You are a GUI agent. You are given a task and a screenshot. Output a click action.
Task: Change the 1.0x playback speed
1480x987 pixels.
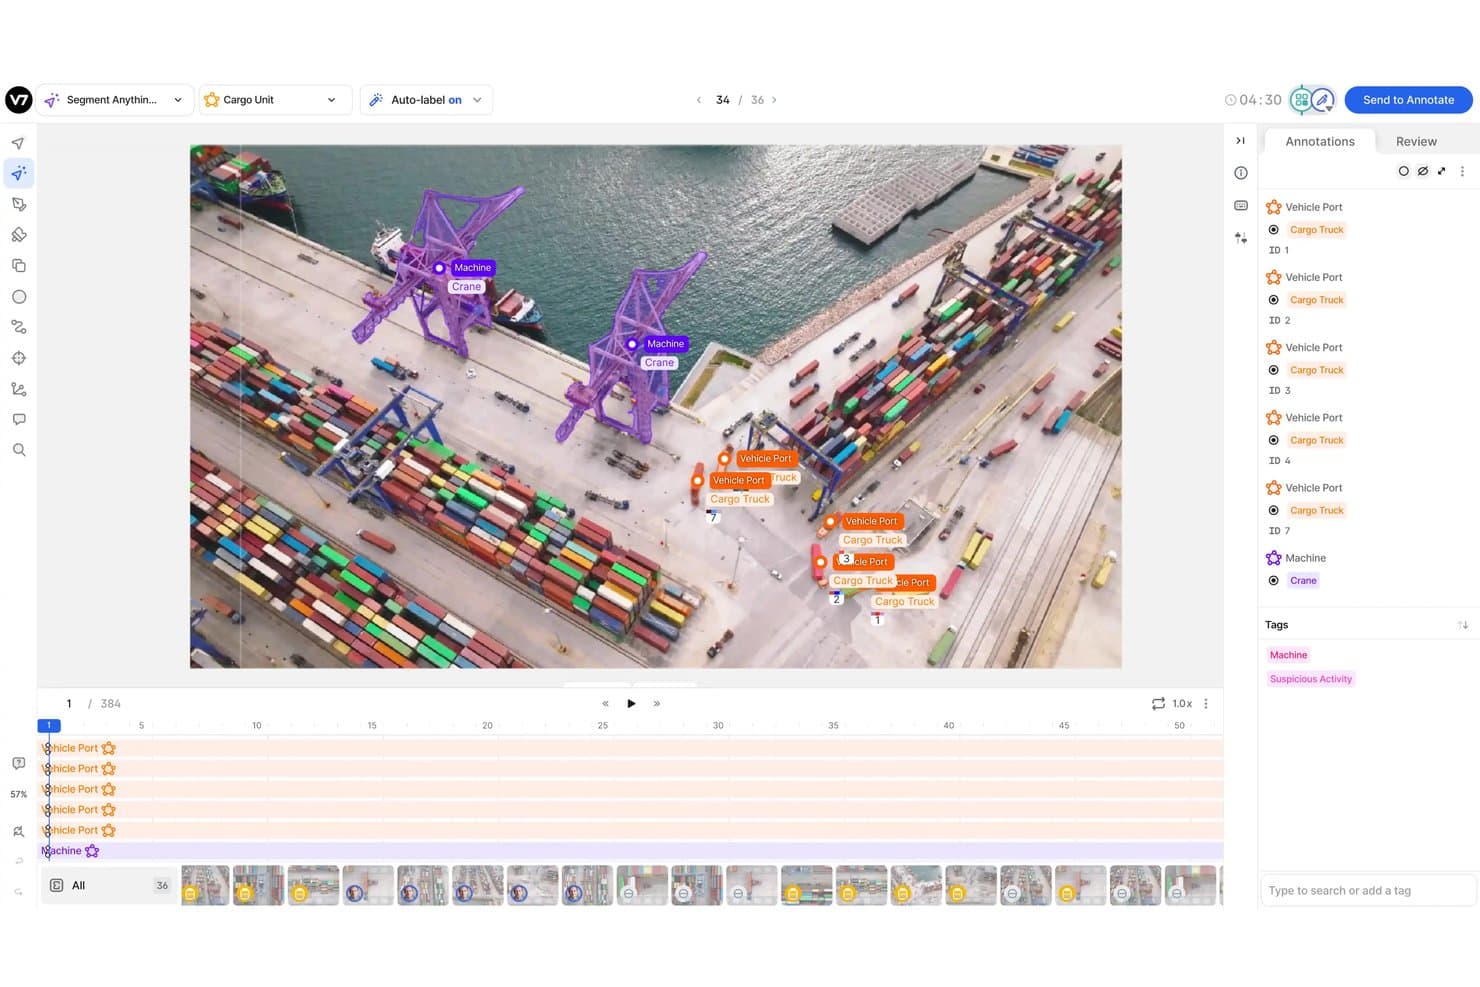(x=1182, y=703)
